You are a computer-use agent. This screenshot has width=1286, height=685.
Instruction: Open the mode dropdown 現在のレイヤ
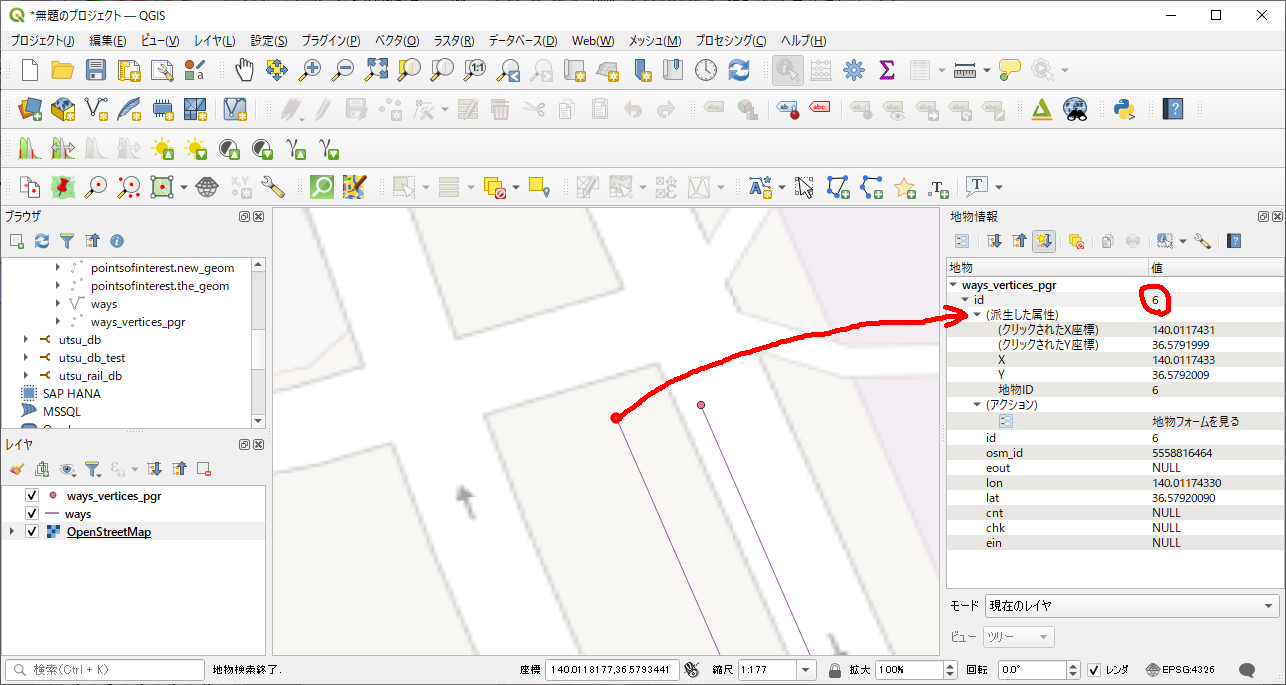click(x=1131, y=606)
